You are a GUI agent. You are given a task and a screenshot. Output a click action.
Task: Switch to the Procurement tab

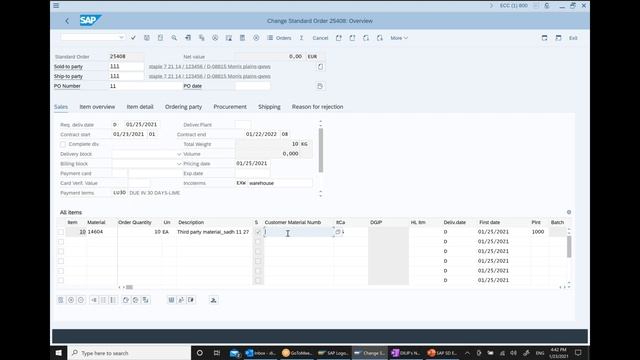[x=230, y=107]
